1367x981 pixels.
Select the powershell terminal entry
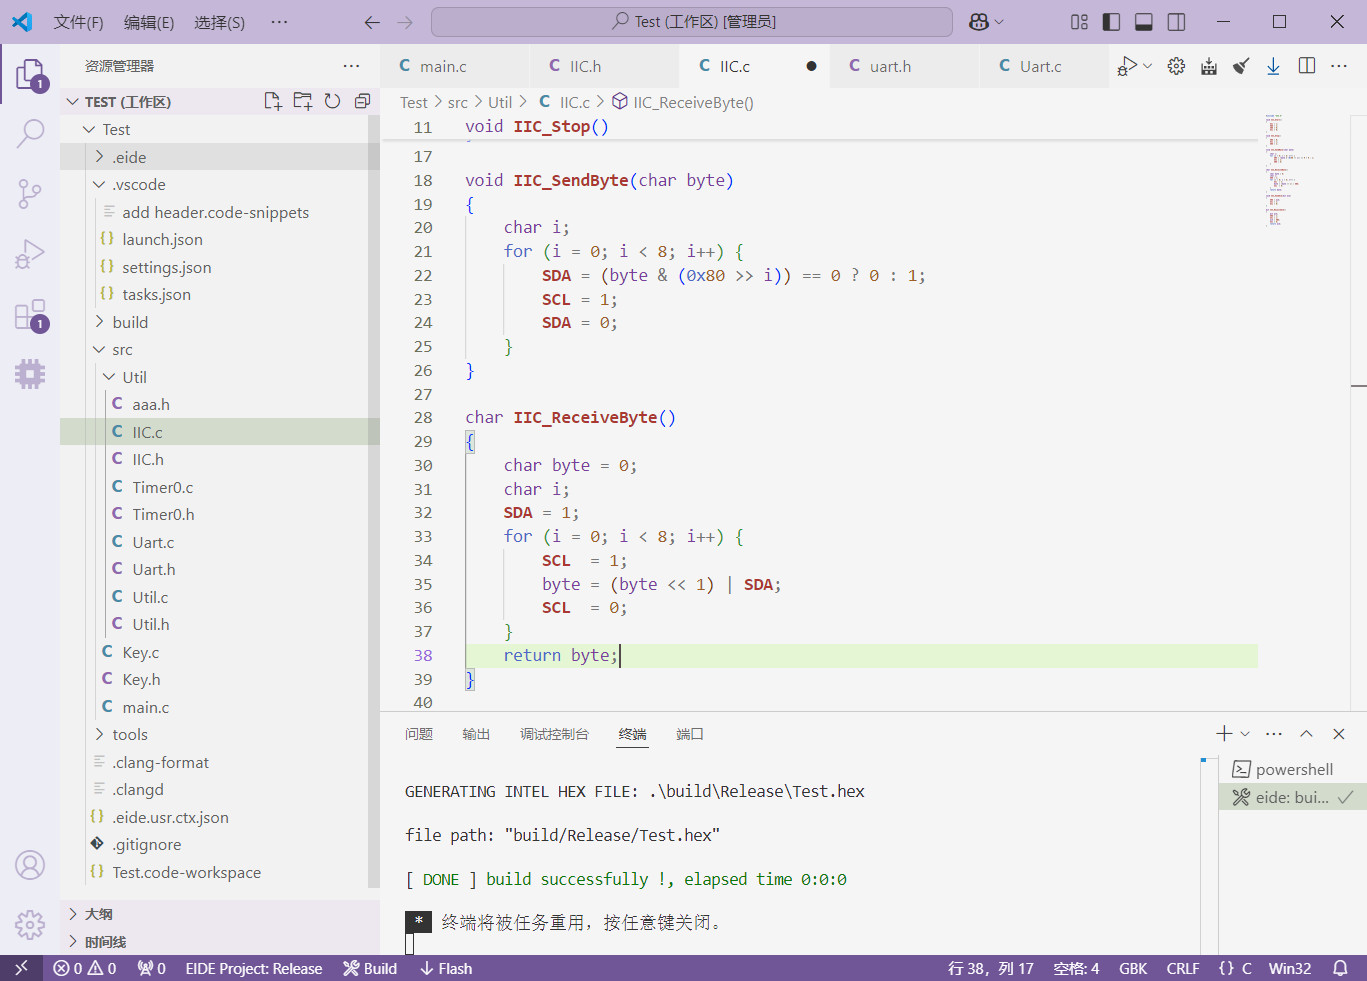click(x=1293, y=769)
